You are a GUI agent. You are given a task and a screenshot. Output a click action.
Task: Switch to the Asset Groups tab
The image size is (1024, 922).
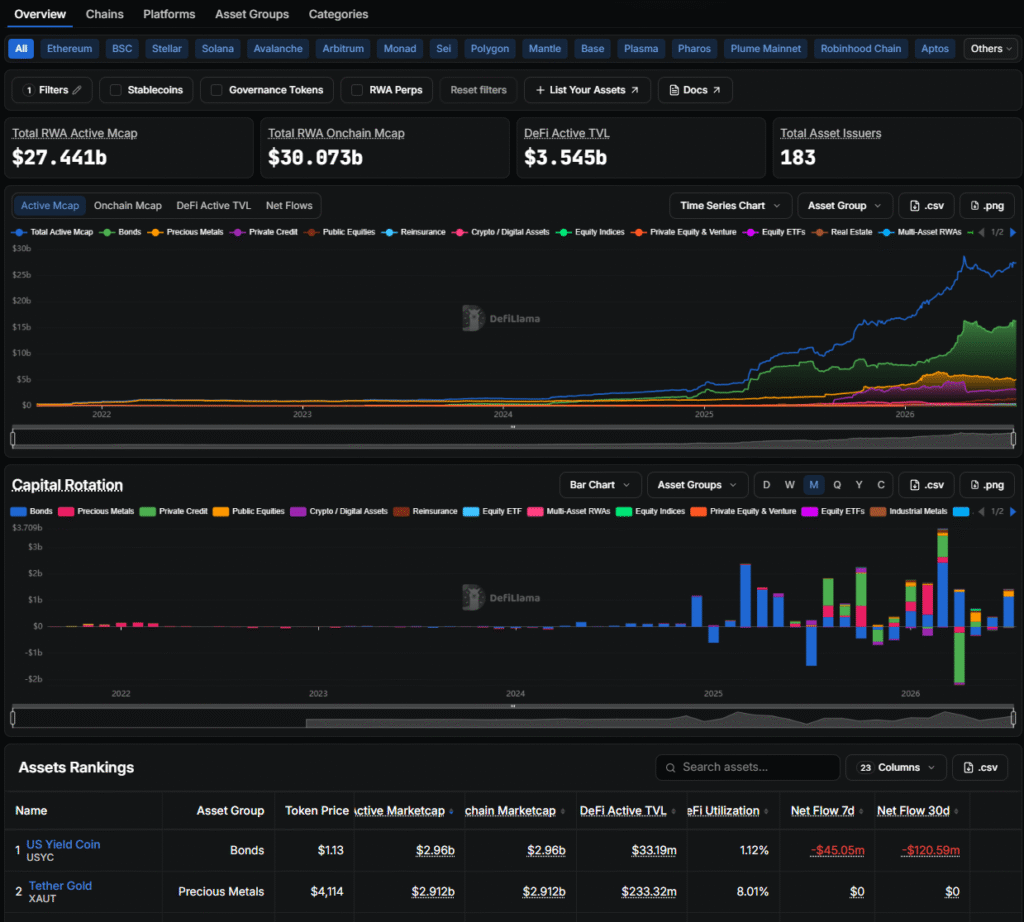pos(252,14)
